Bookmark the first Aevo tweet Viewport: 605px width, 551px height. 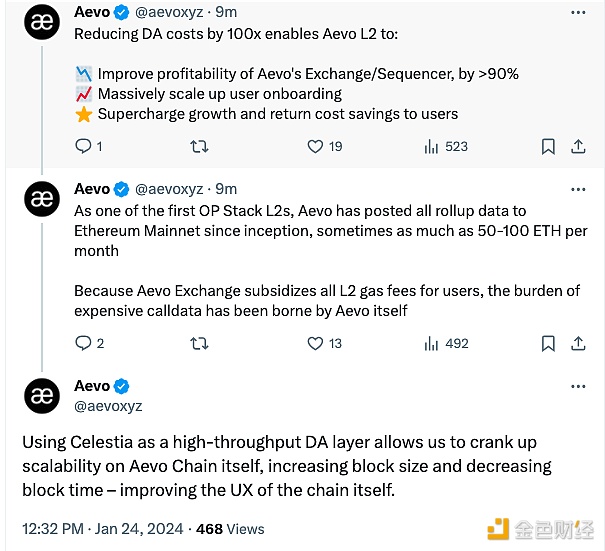548,146
